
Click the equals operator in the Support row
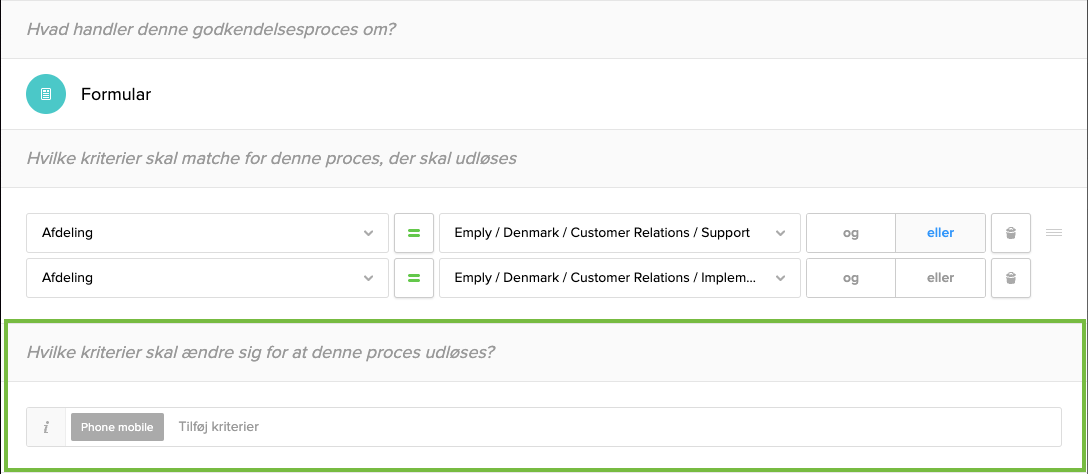coord(413,233)
